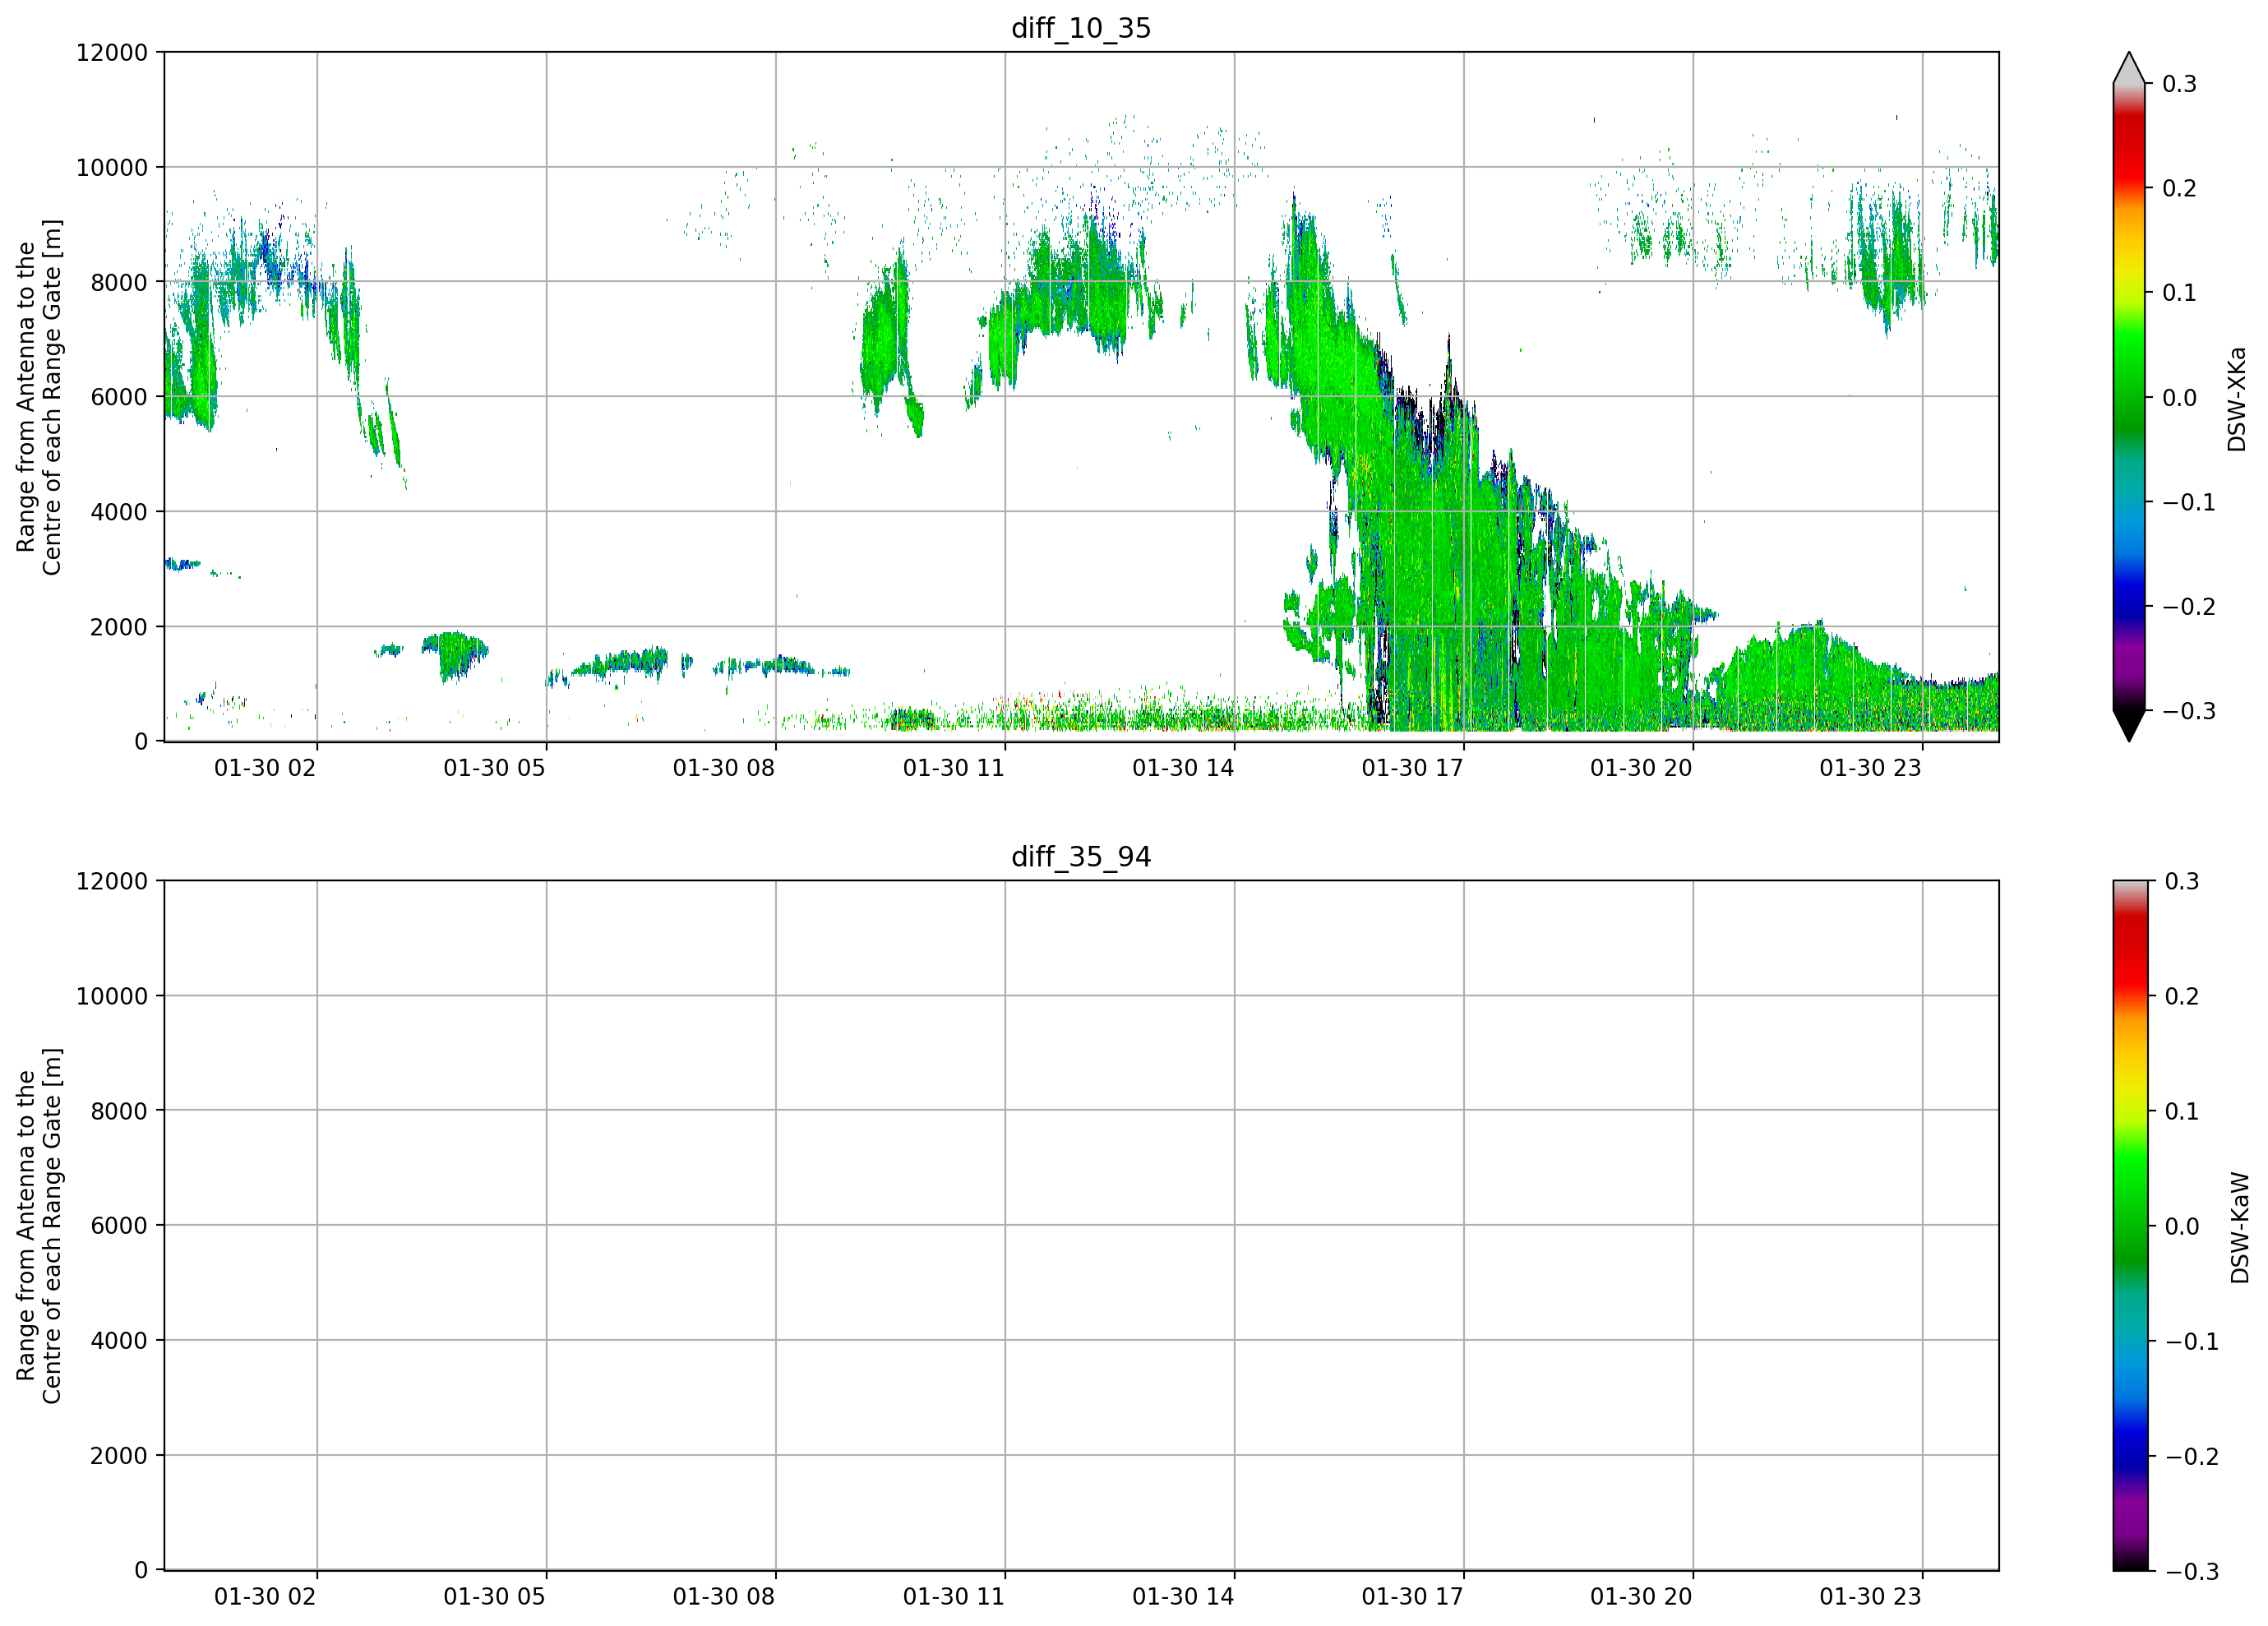
Task: Click the '0.0' tick on DSW-XKa colorbar
Action: pyautogui.click(x=2179, y=398)
